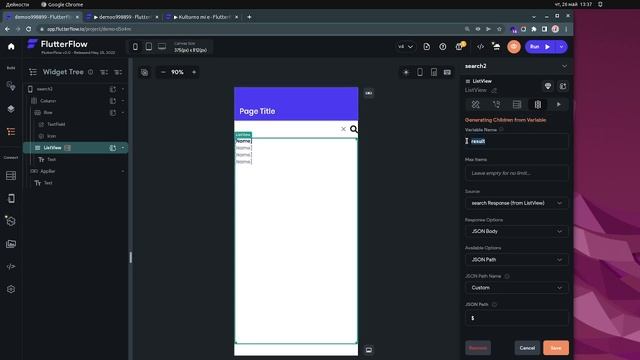Viewport: 640px width, 360px height.
Task: Open the Response Options JSON Body dropdown
Action: pos(517,231)
